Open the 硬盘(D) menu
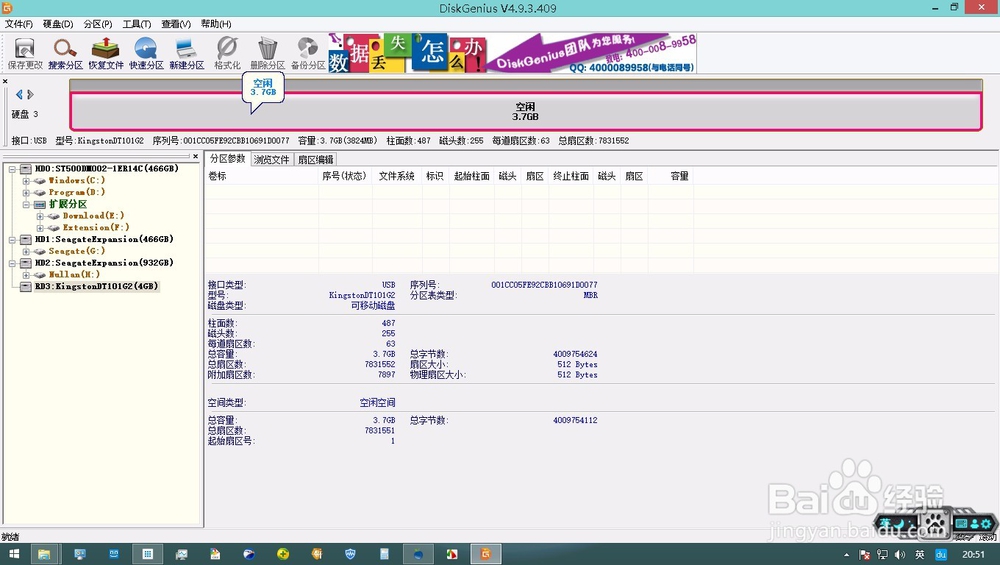The height and width of the screenshot is (565, 1000). point(58,24)
